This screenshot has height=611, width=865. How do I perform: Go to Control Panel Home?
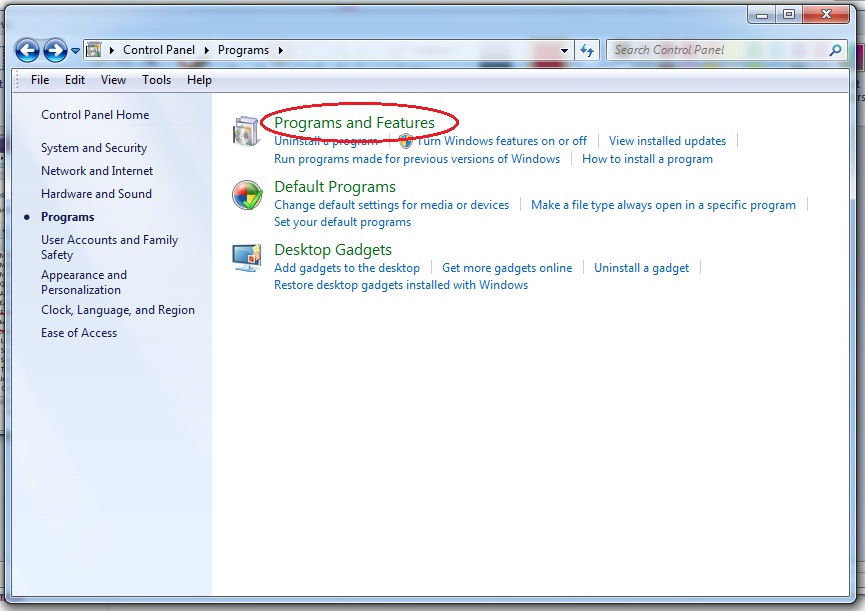pyautogui.click(x=95, y=115)
